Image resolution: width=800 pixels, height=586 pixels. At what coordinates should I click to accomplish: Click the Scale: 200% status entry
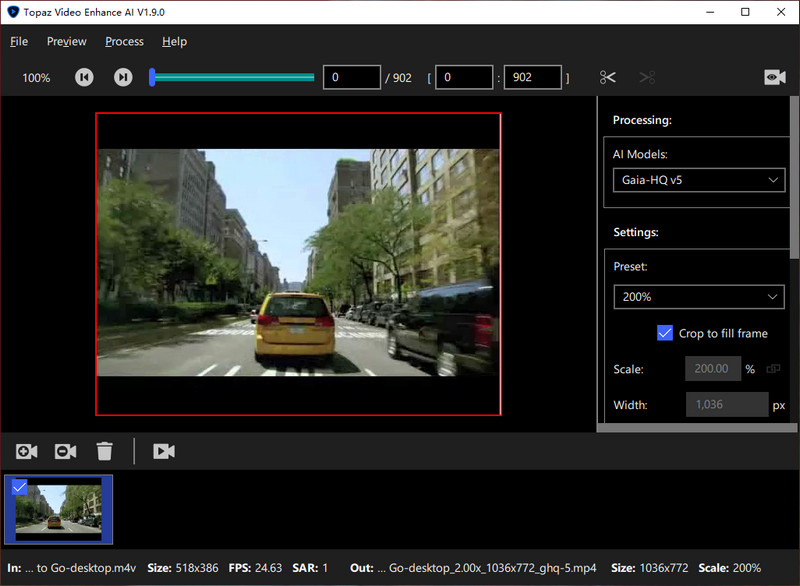tap(730, 568)
